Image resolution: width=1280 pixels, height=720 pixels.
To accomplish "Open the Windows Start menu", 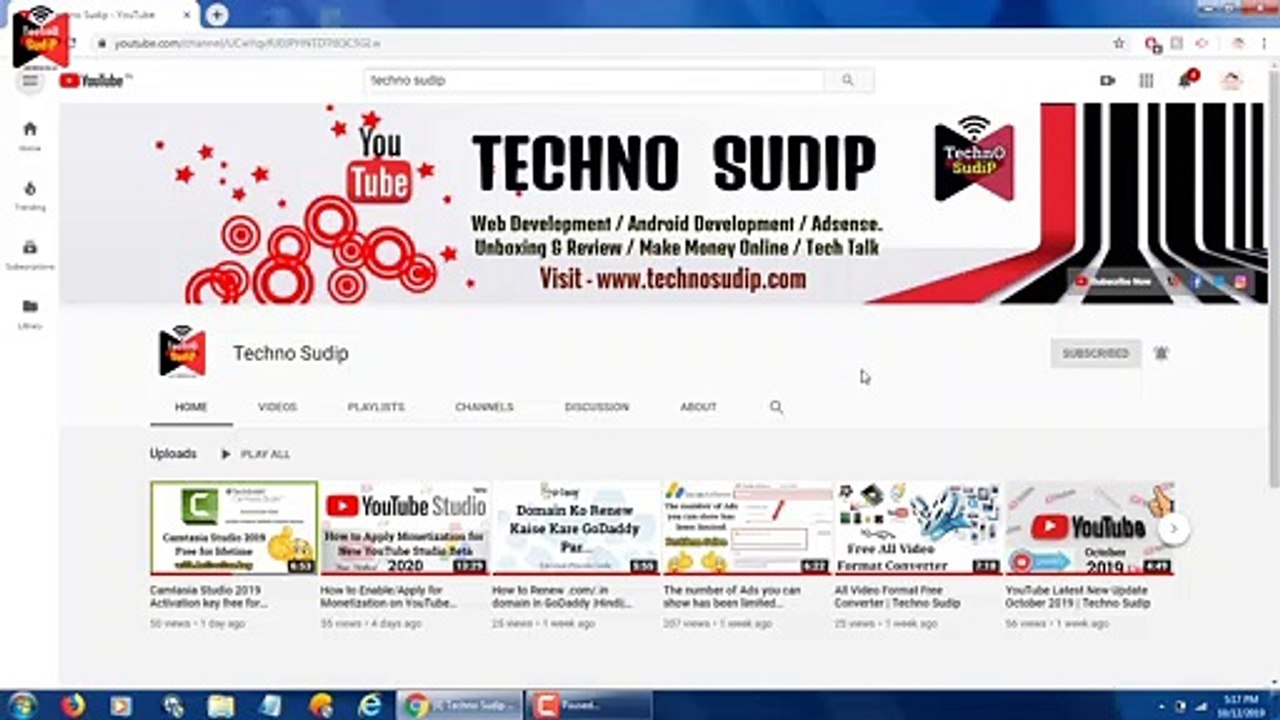I will (22, 705).
